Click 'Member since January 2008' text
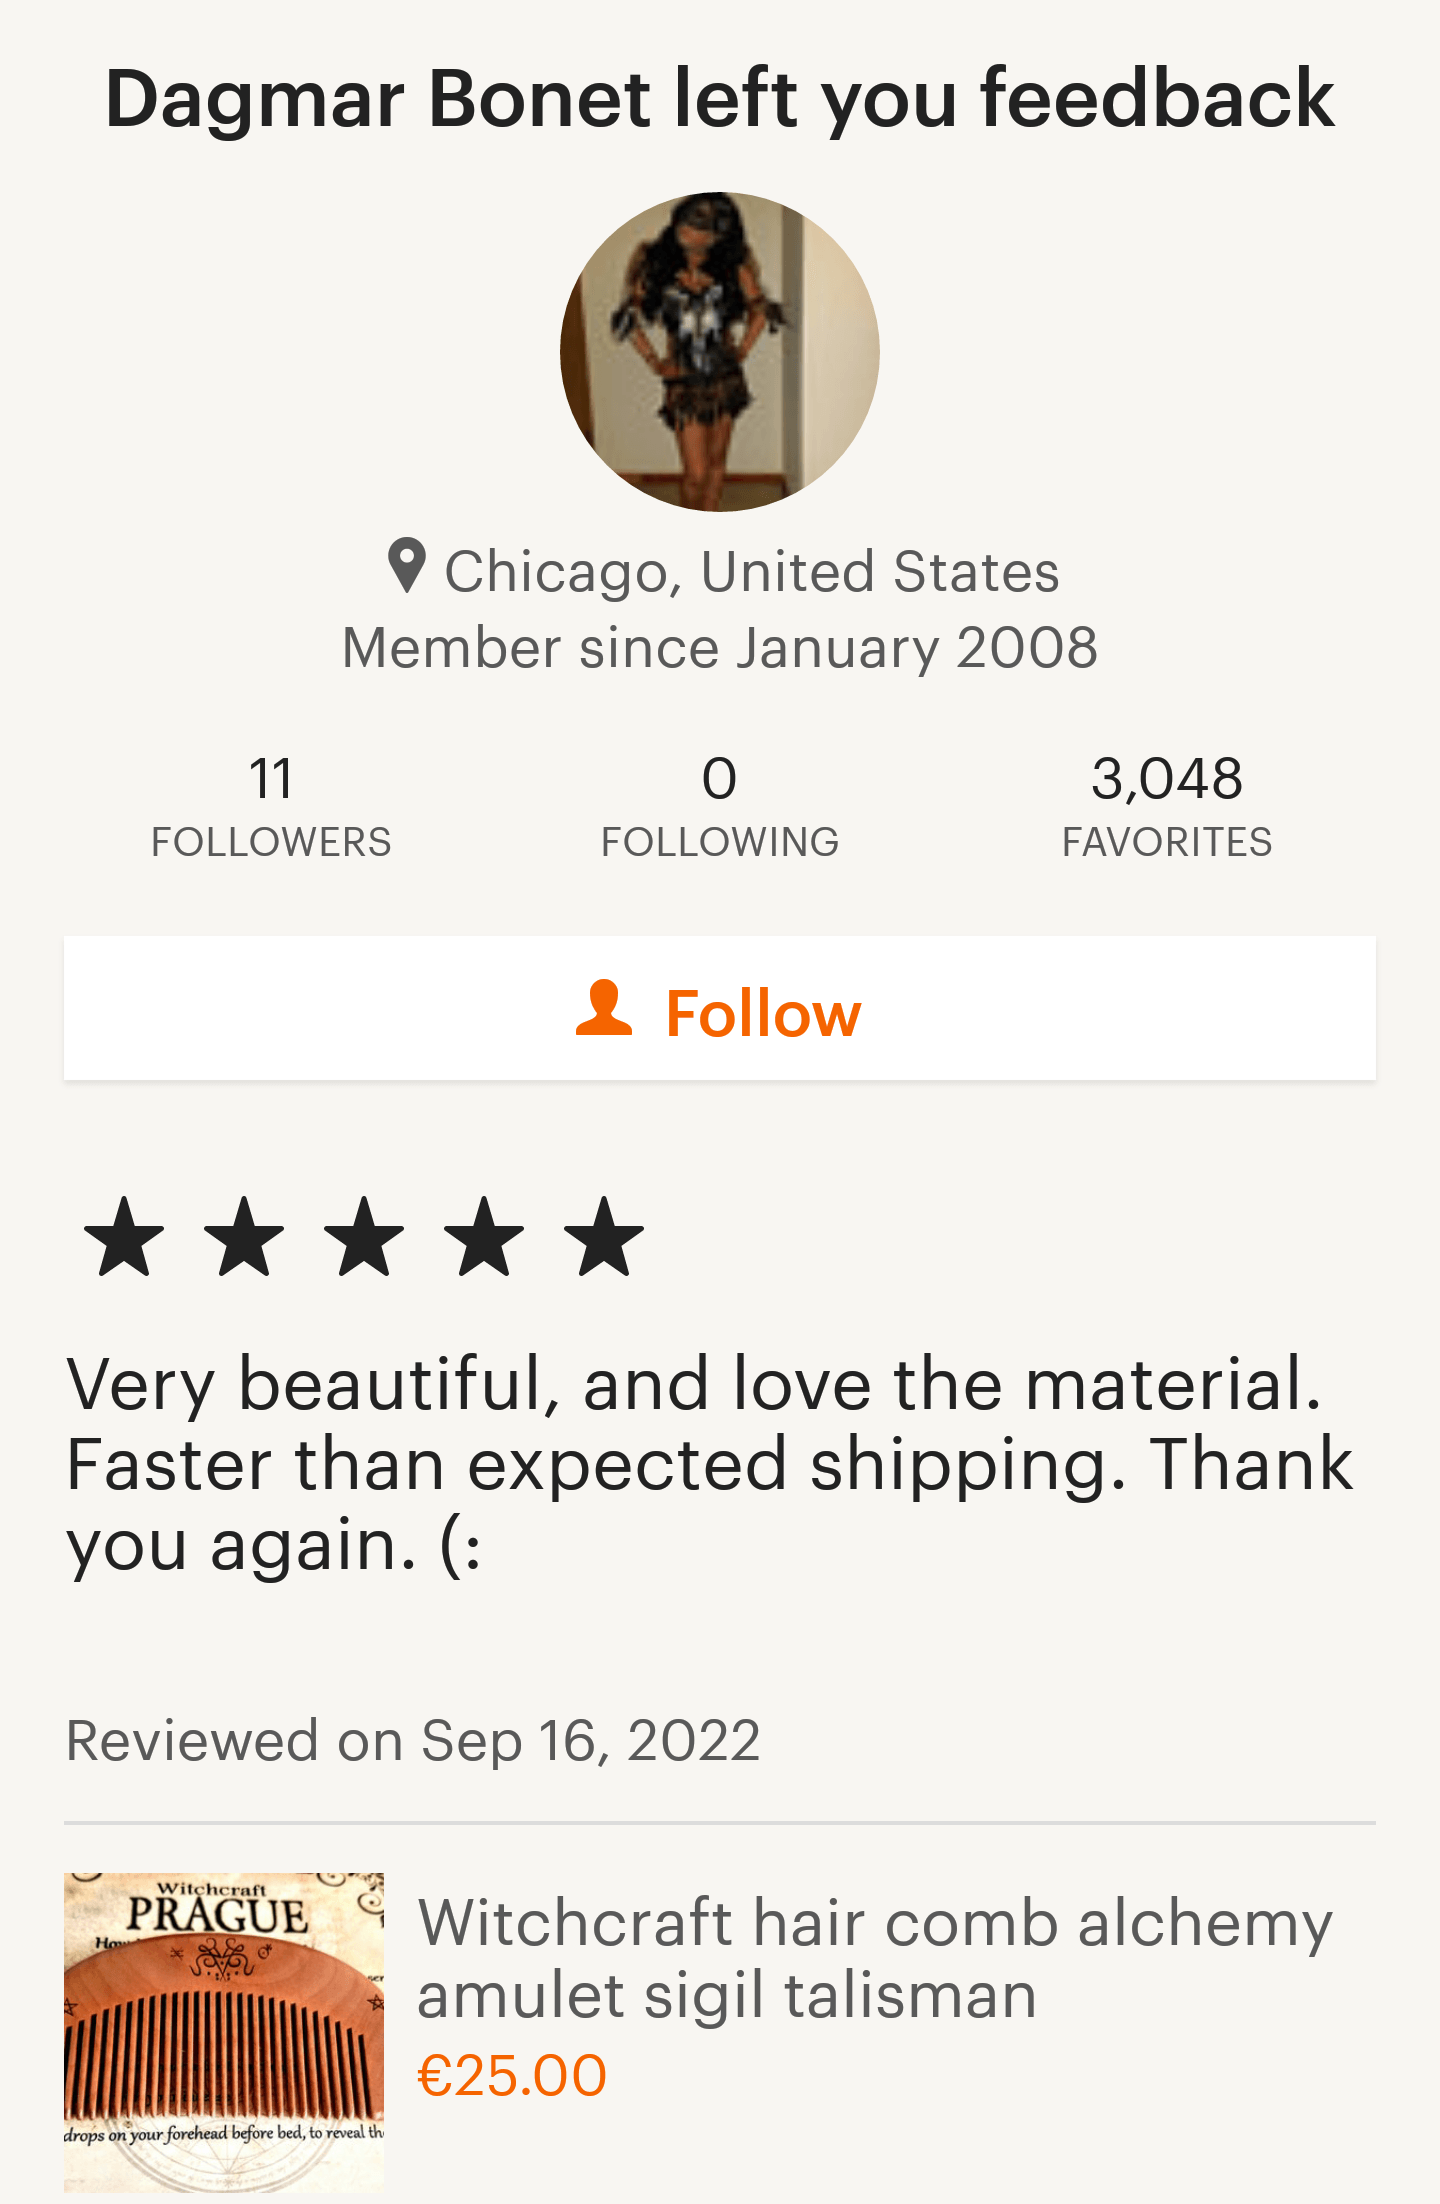 (x=720, y=648)
